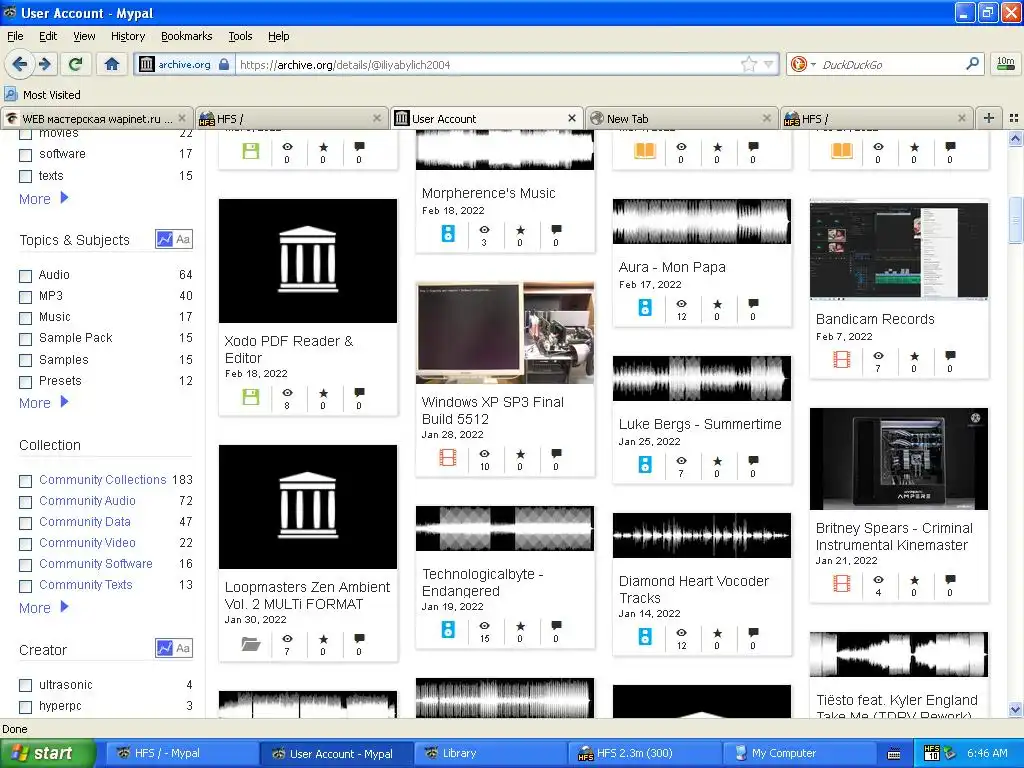Click the list all tabs grid icon
The image size is (1024, 768).
[1014, 118]
